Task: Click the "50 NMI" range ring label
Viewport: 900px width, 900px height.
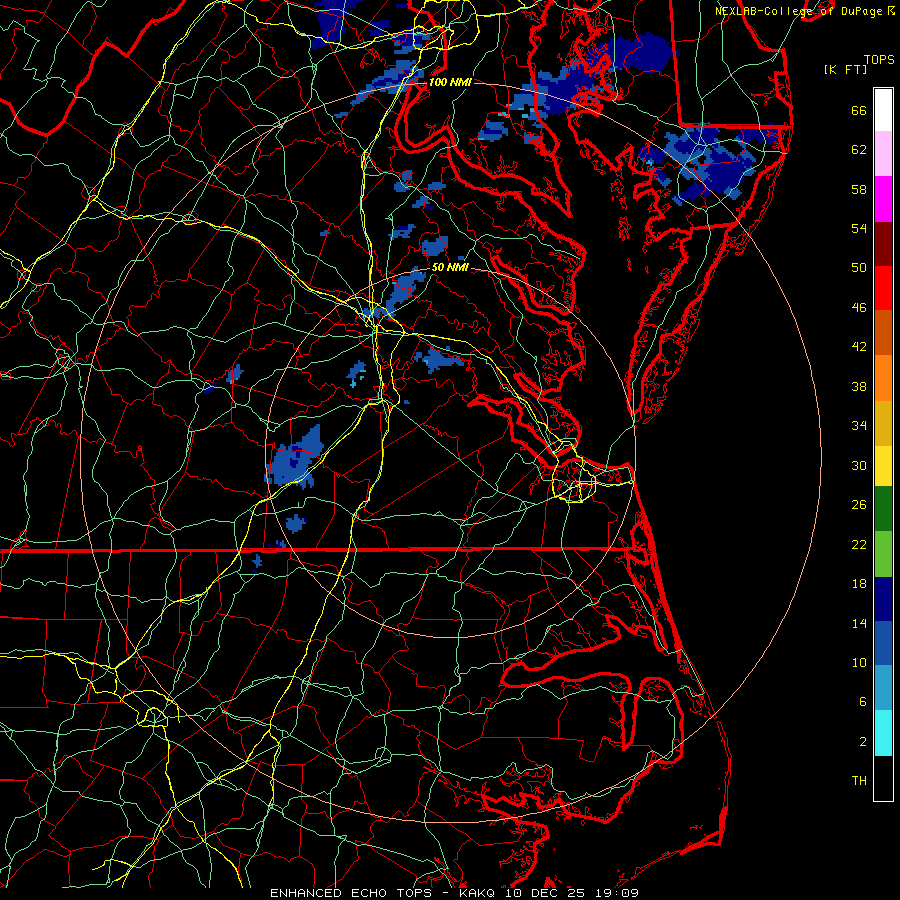Action: pyautogui.click(x=450, y=267)
